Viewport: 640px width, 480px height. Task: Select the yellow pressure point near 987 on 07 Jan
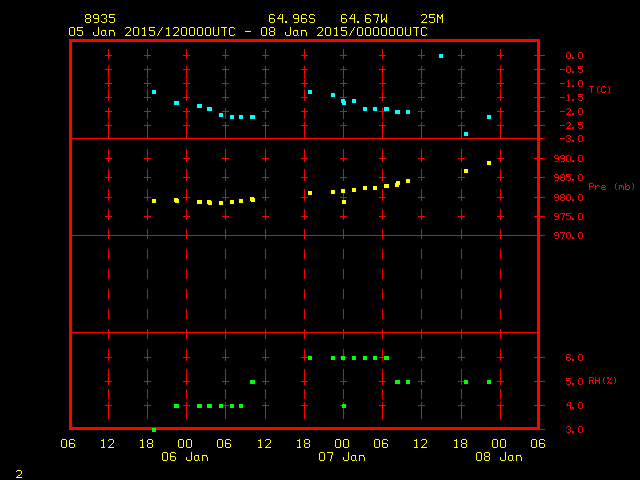point(466,171)
